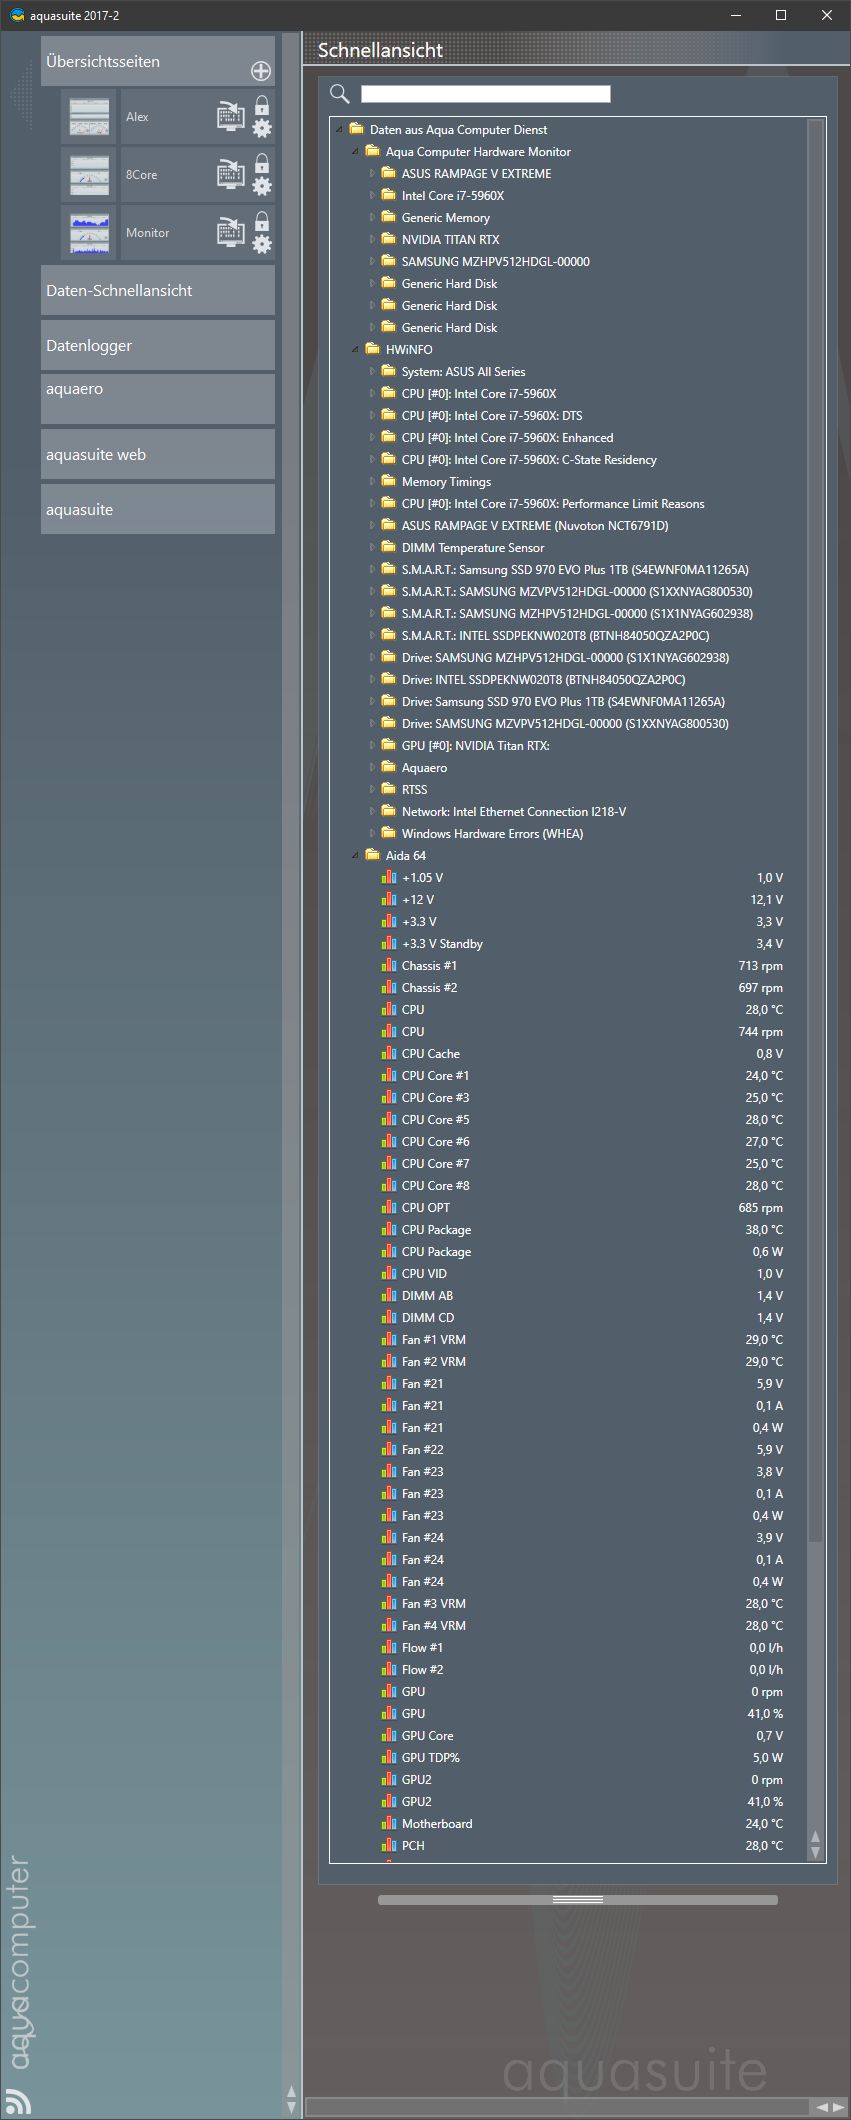This screenshot has width=851, height=2120.
Task: Select the CPU OPT sensor chart icon
Action: 389,1207
